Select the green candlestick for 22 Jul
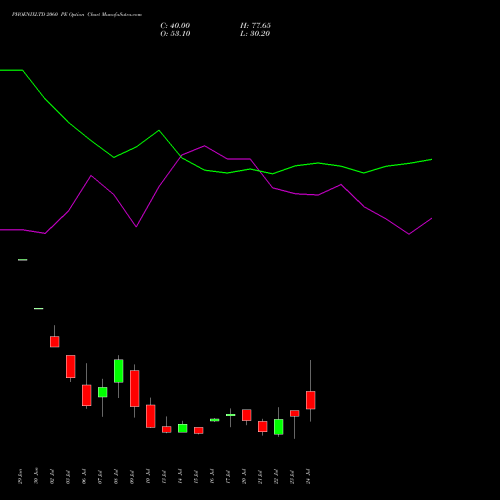This screenshot has width=500, height=500. [279, 427]
